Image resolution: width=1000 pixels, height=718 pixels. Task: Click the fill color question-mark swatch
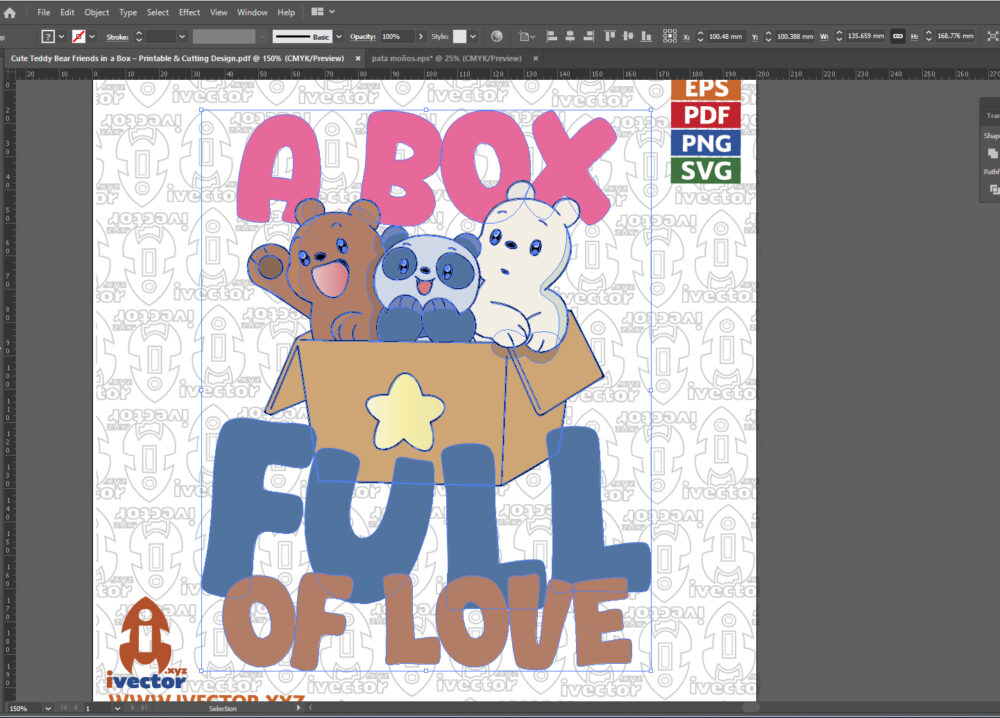tap(48, 37)
